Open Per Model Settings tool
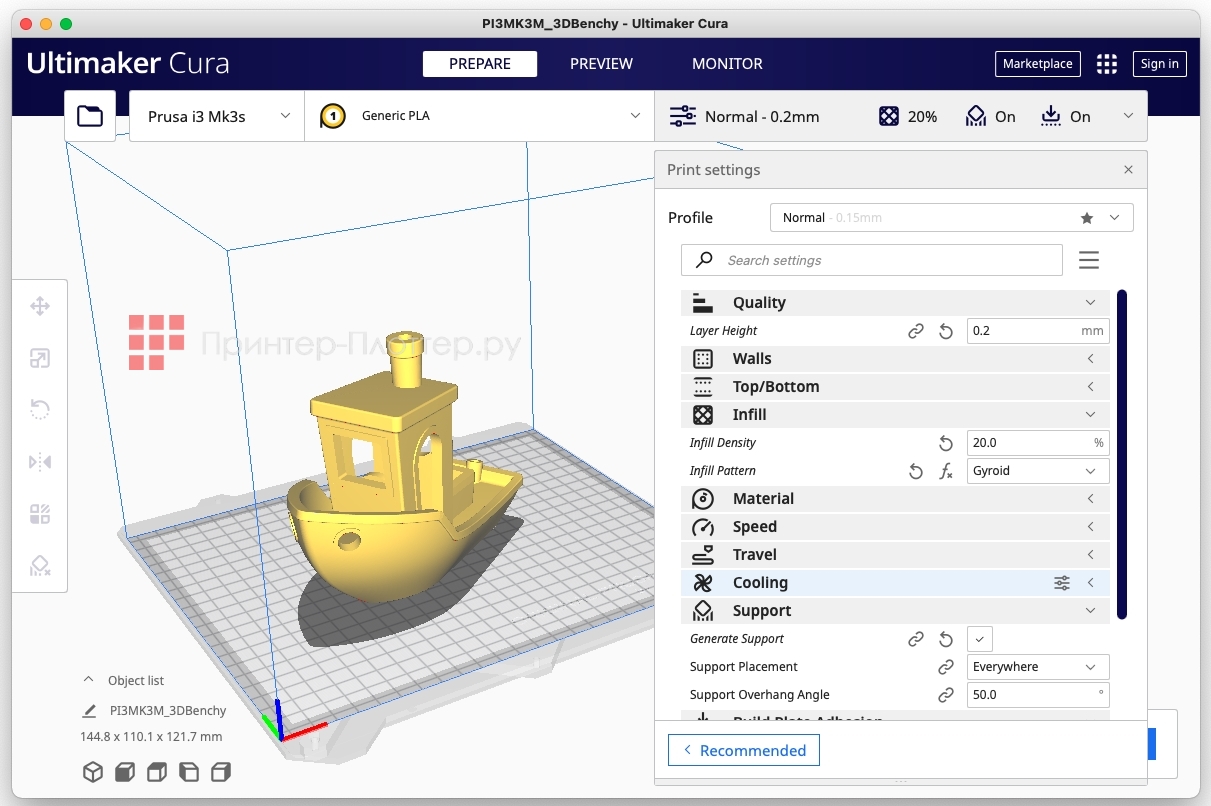Viewport: 1211px width, 806px height. [x=40, y=513]
